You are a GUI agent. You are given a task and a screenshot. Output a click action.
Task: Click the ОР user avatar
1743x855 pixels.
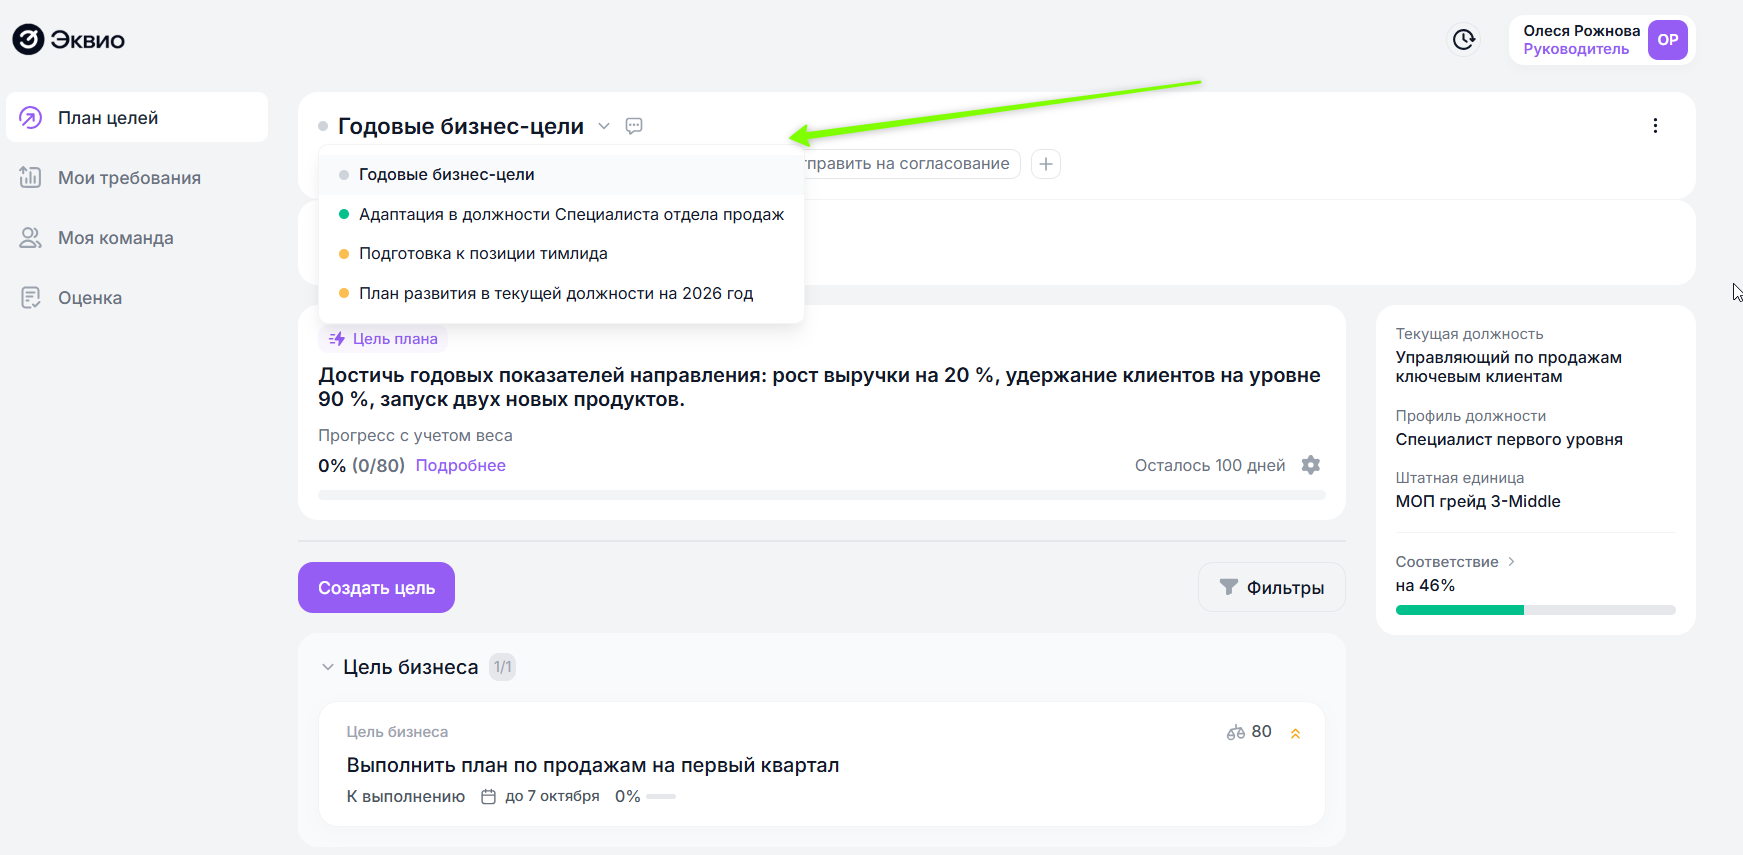tap(1667, 40)
